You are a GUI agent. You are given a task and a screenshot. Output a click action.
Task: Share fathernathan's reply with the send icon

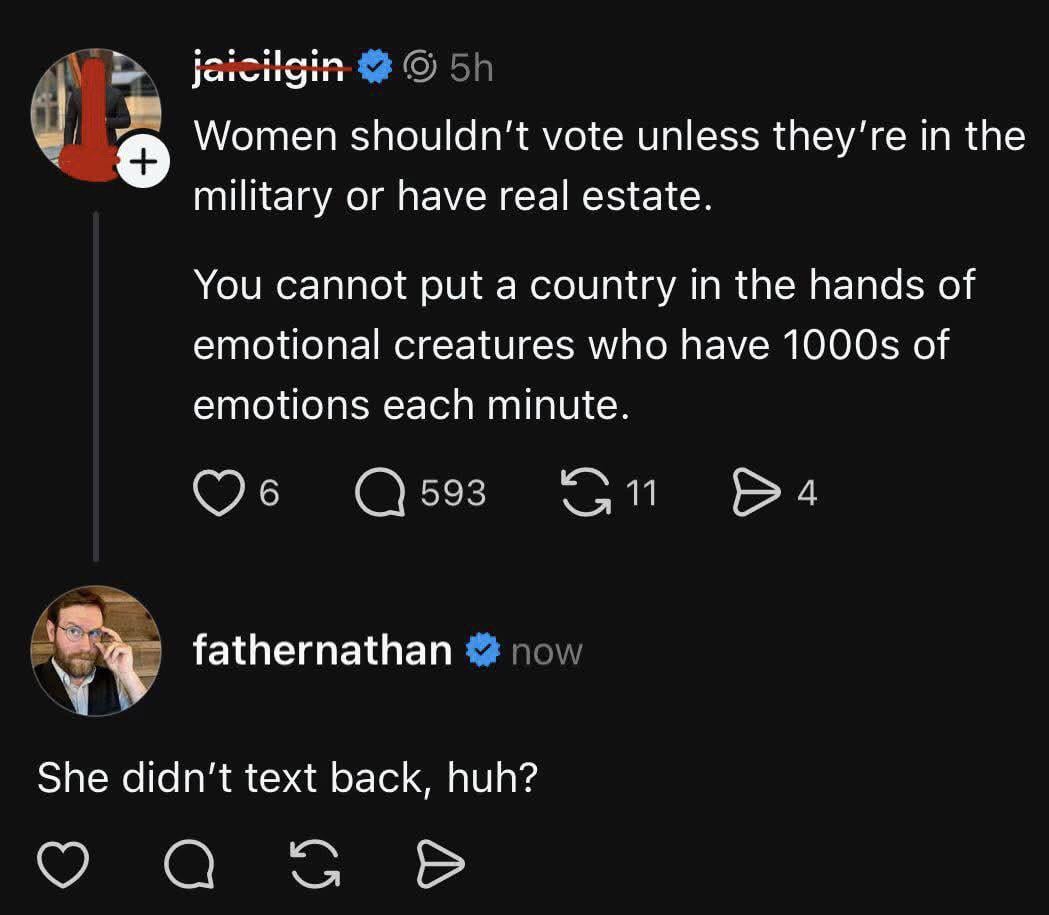point(440,865)
